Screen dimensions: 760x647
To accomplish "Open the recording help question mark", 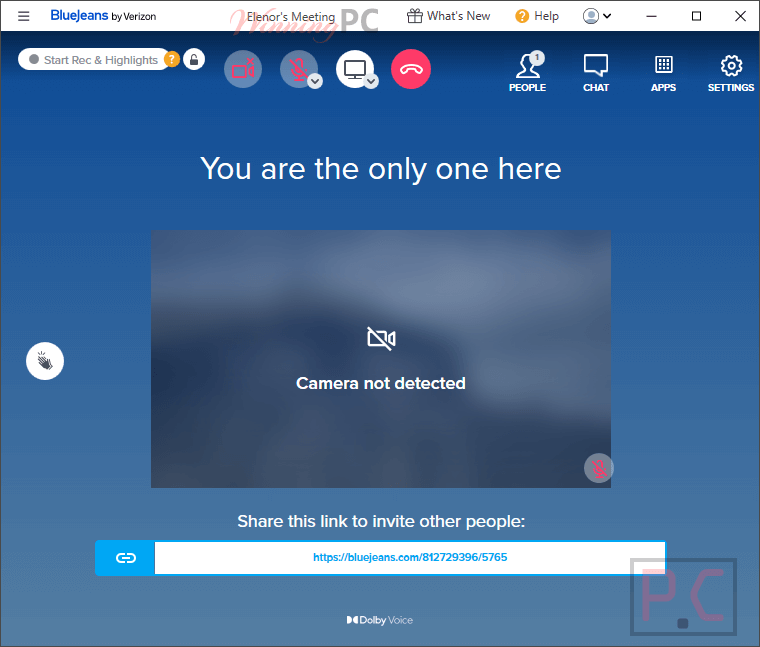I will tap(172, 59).
